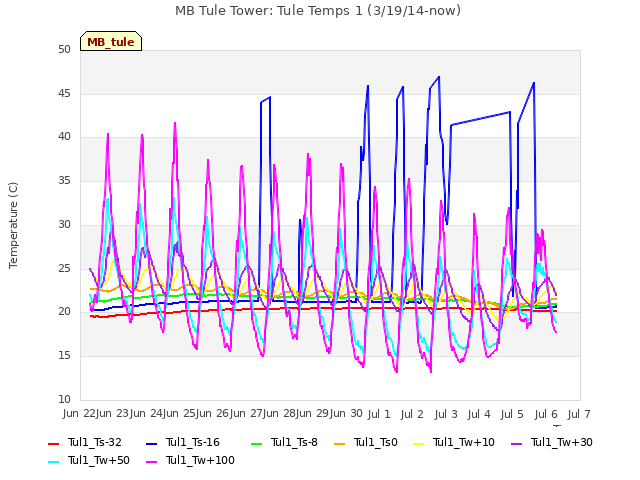Select the Tul1_Ts-32 legend label

click(95, 442)
